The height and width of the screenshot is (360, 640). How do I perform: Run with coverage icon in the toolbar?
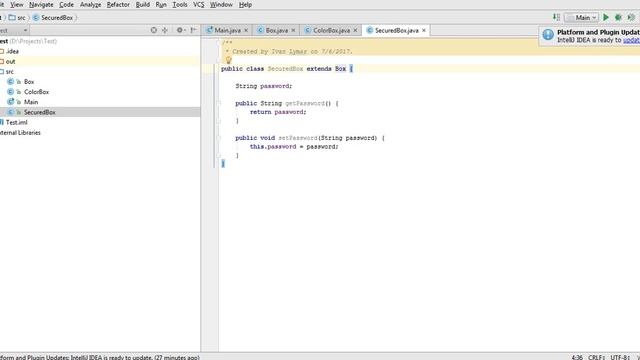pyautogui.click(x=631, y=18)
